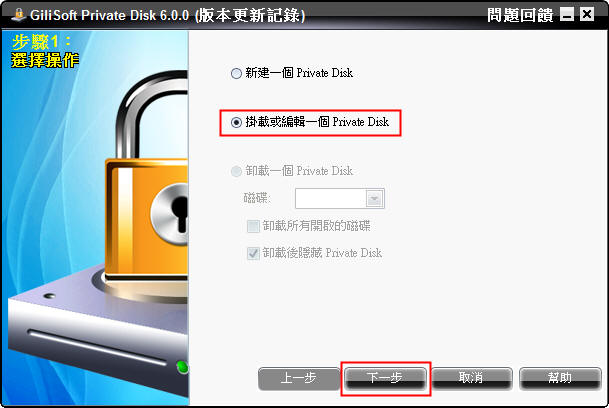Click the GiliSoft lock icon in title bar
The height and width of the screenshot is (408, 609).
click(18, 14)
